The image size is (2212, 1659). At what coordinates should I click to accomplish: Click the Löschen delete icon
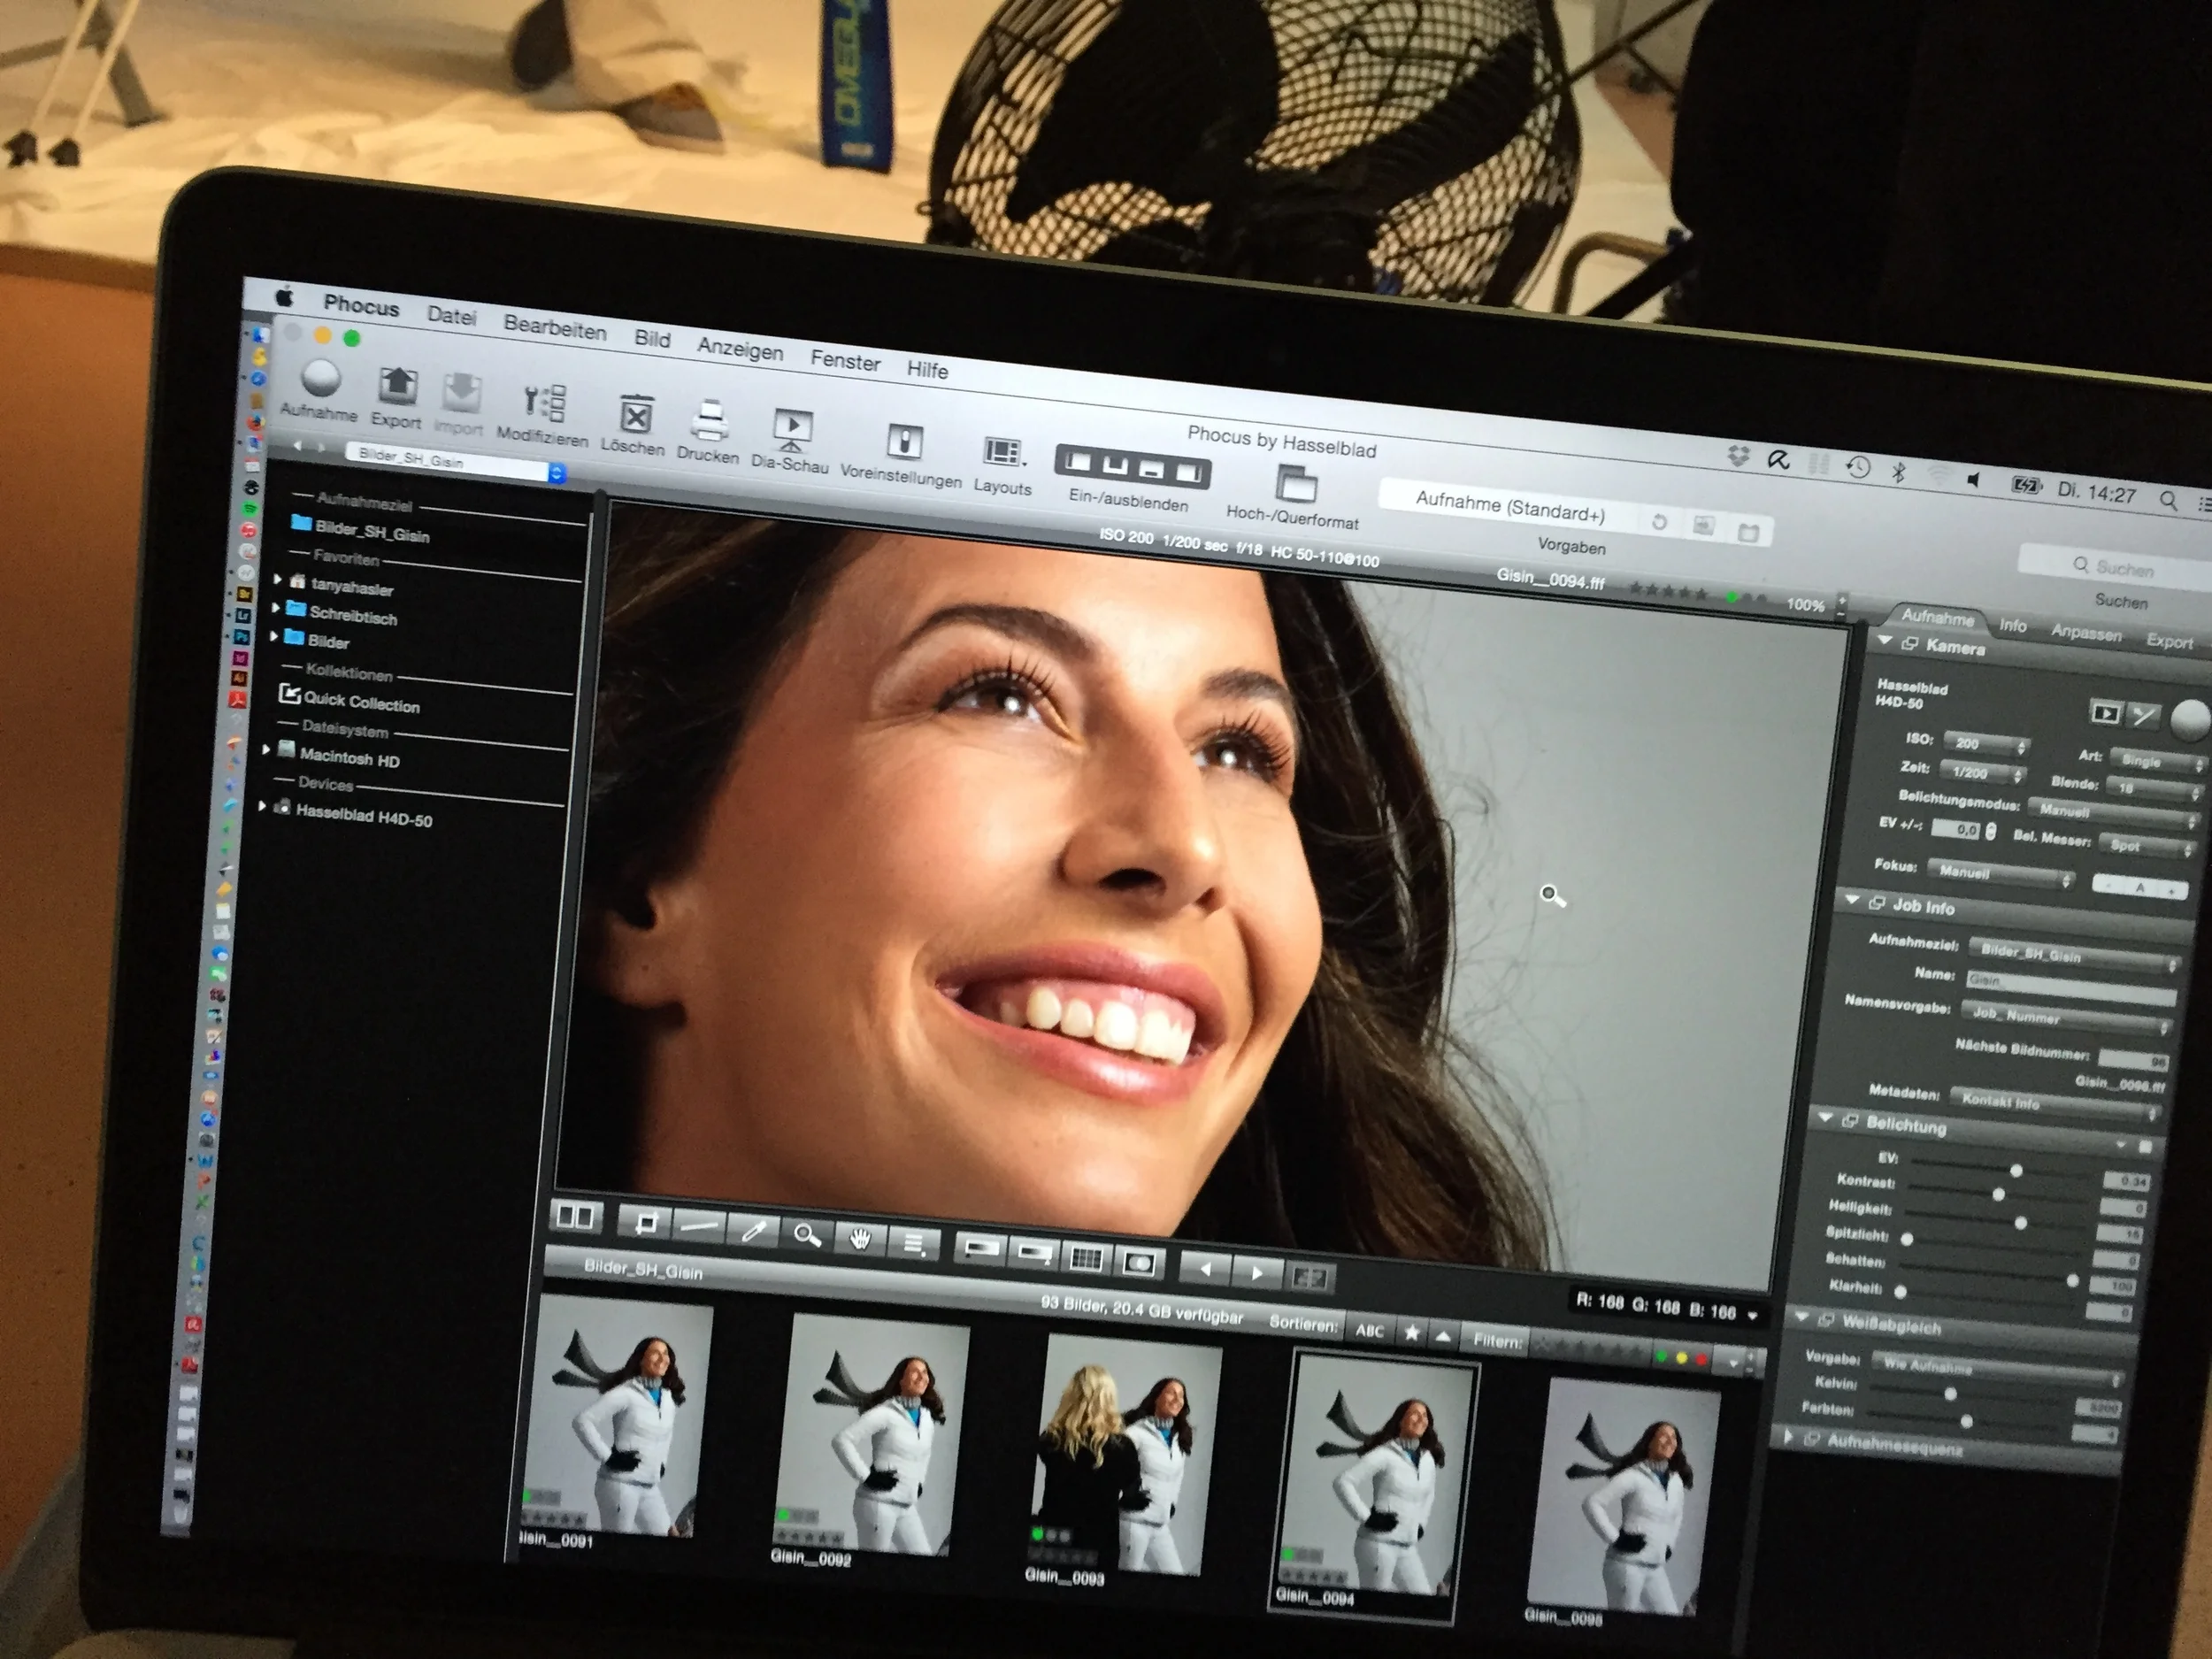(x=636, y=416)
